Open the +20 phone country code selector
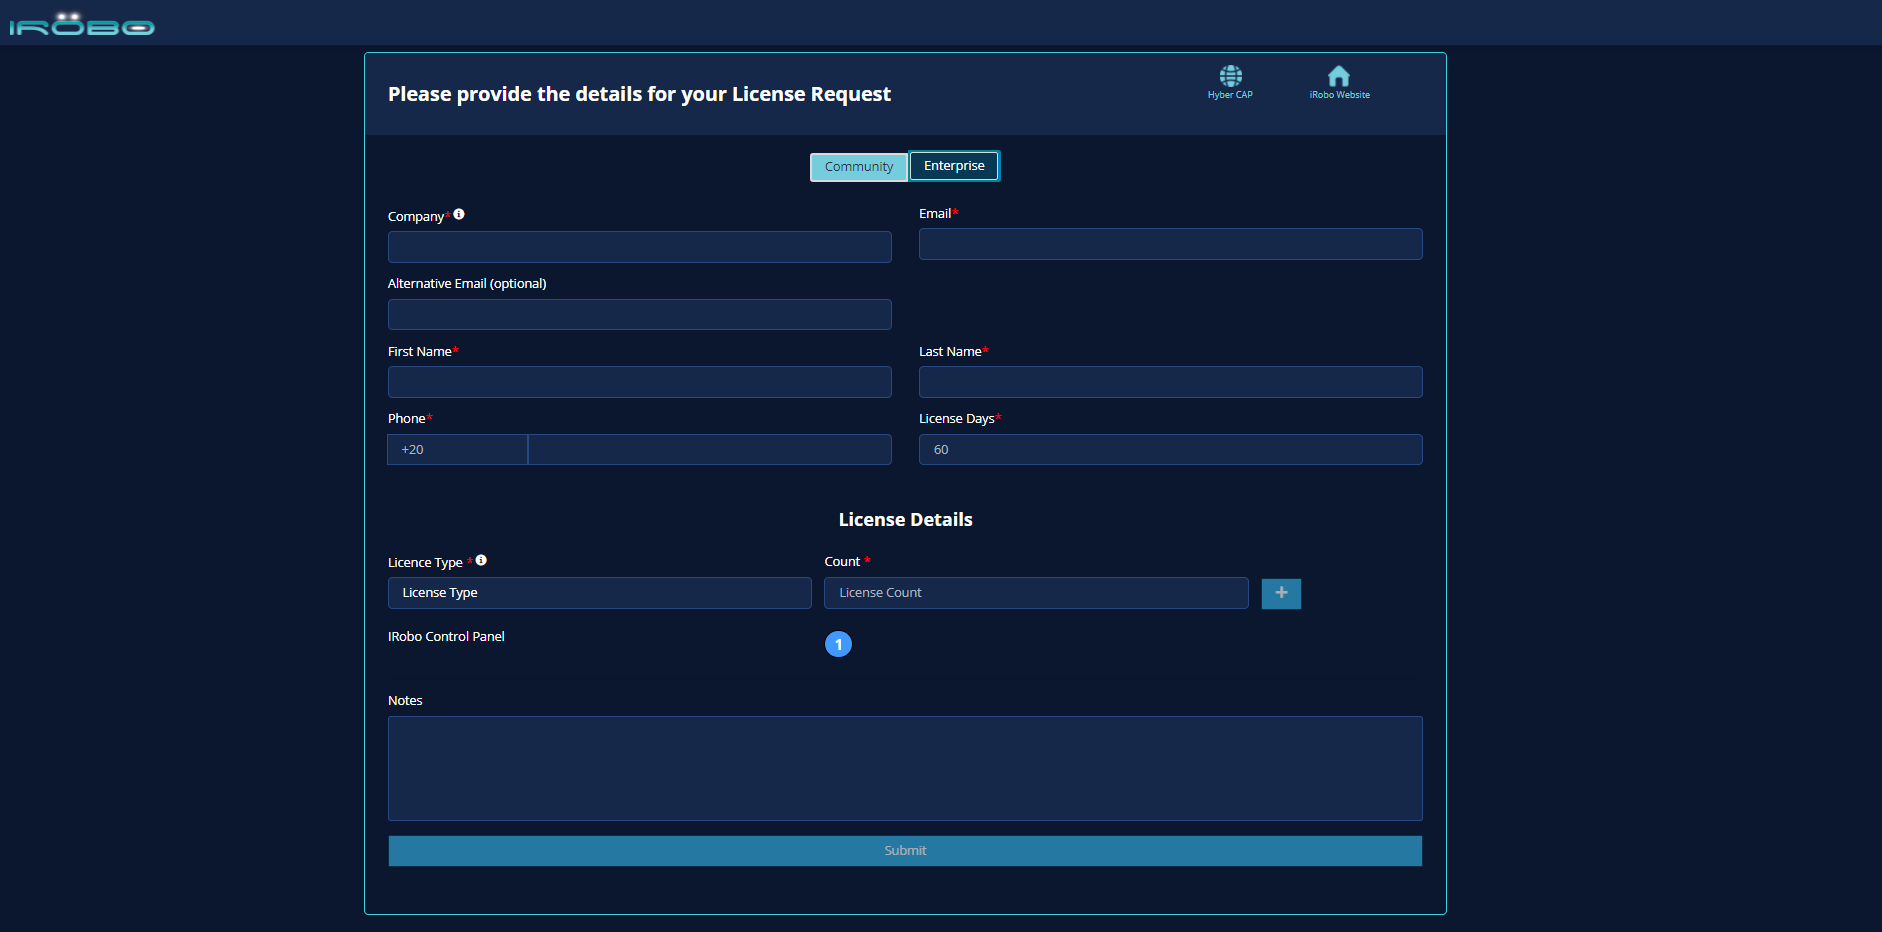Image resolution: width=1882 pixels, height=932 pixels. [457, 450]
